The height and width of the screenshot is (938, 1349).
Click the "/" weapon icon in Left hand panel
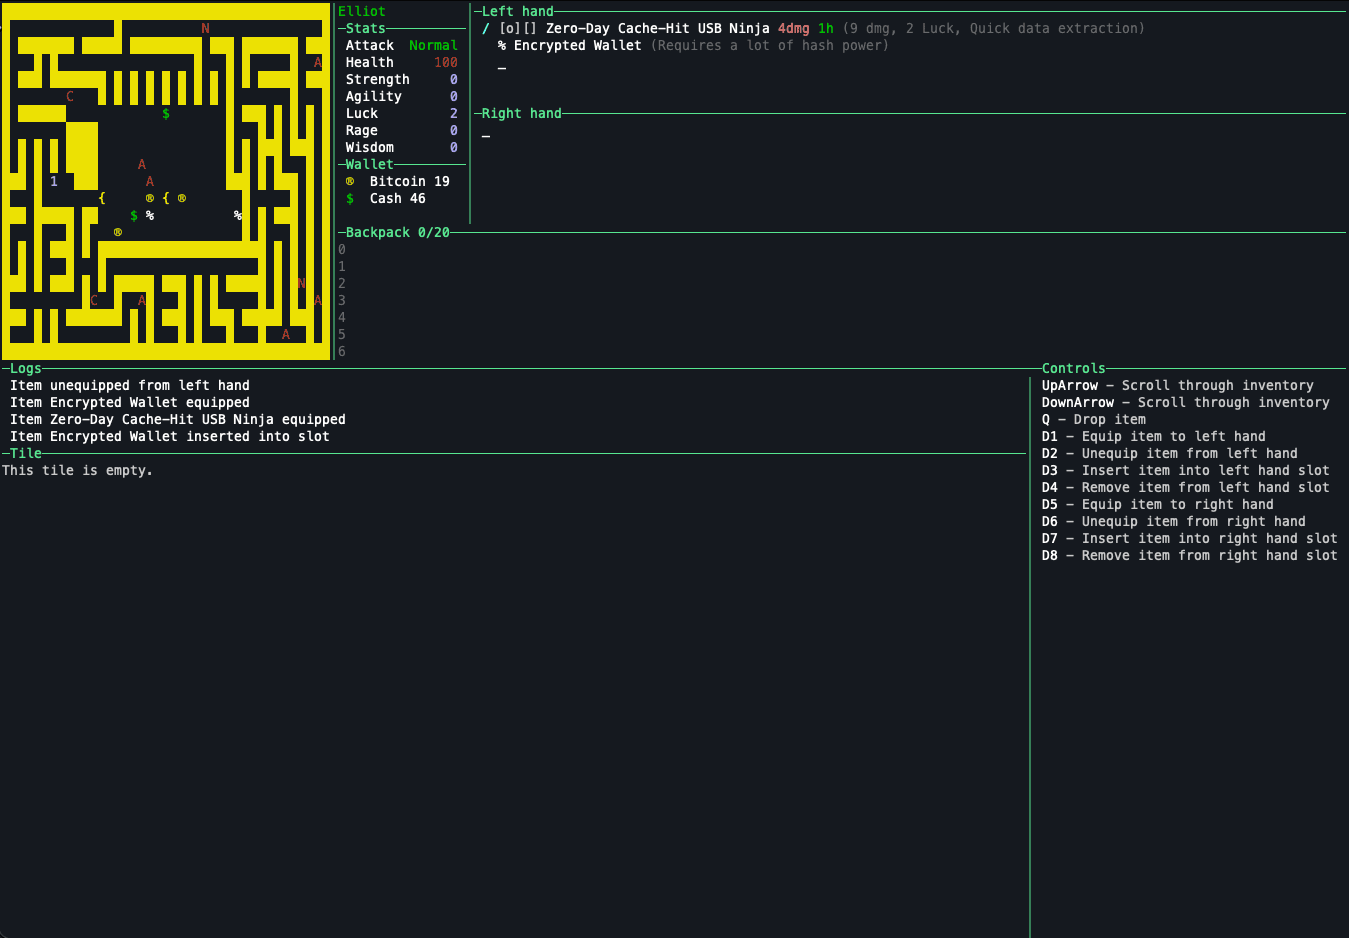[x=486, y=28]
